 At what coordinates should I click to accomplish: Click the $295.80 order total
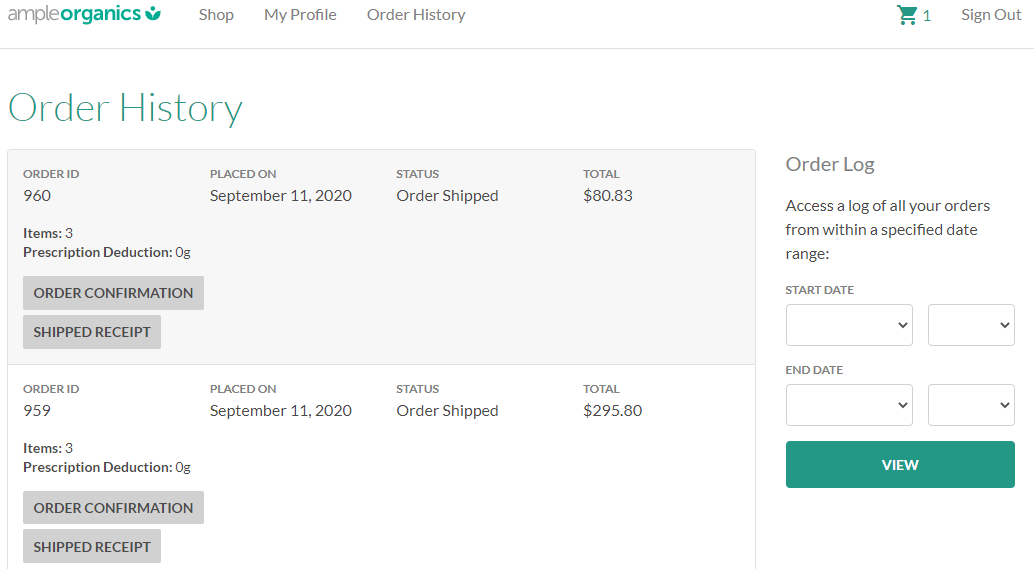[x=612, y=411]
